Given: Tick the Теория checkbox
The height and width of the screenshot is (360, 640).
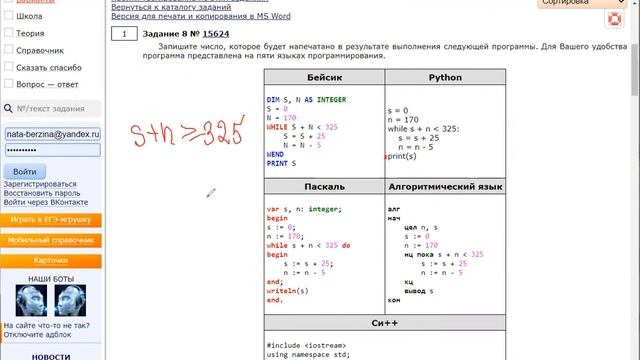Looking at the screenshot, I should 9,33.
